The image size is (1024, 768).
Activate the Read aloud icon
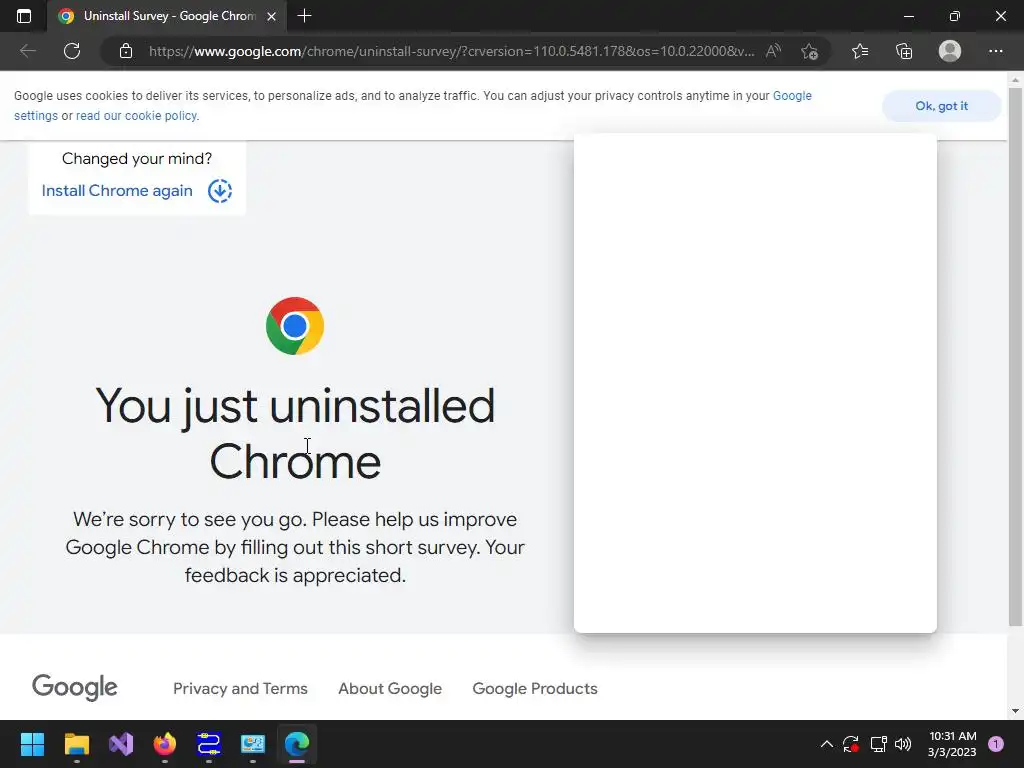tap(773, 51)
